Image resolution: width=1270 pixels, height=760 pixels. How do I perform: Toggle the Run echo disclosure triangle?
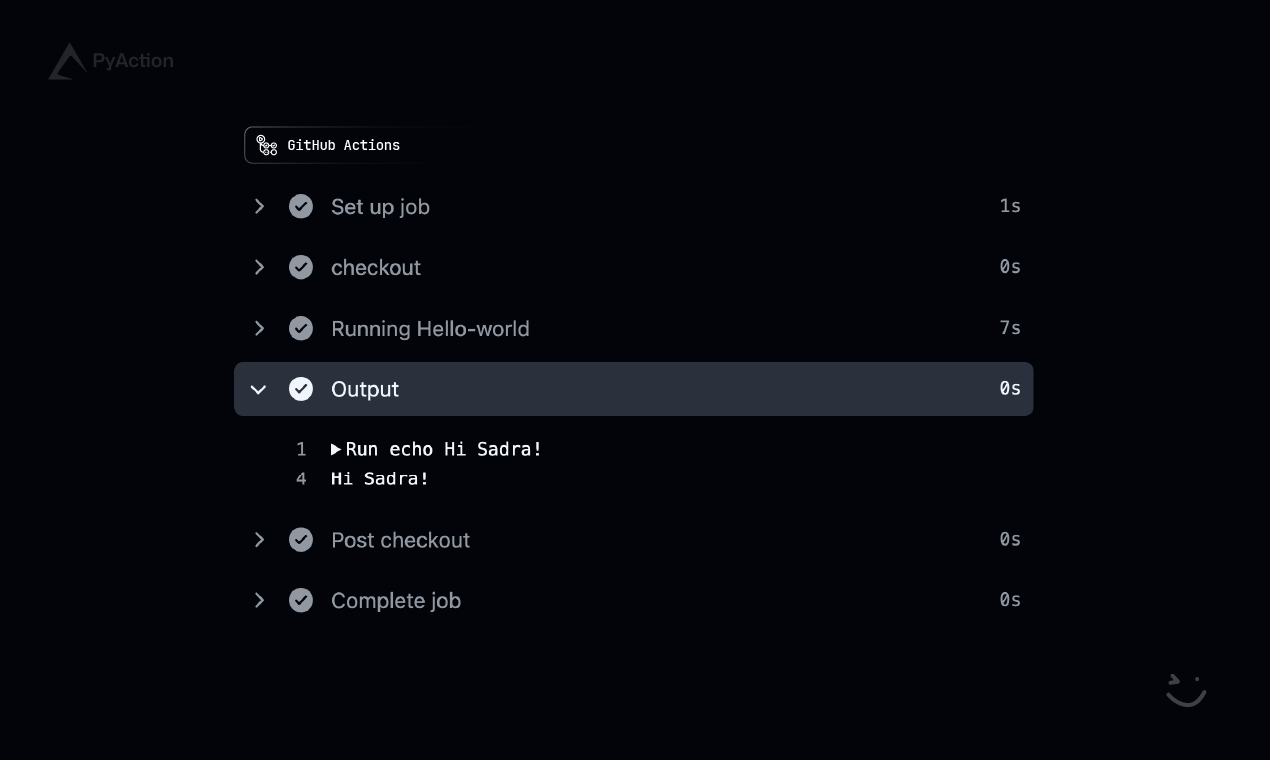coord(336,450)
